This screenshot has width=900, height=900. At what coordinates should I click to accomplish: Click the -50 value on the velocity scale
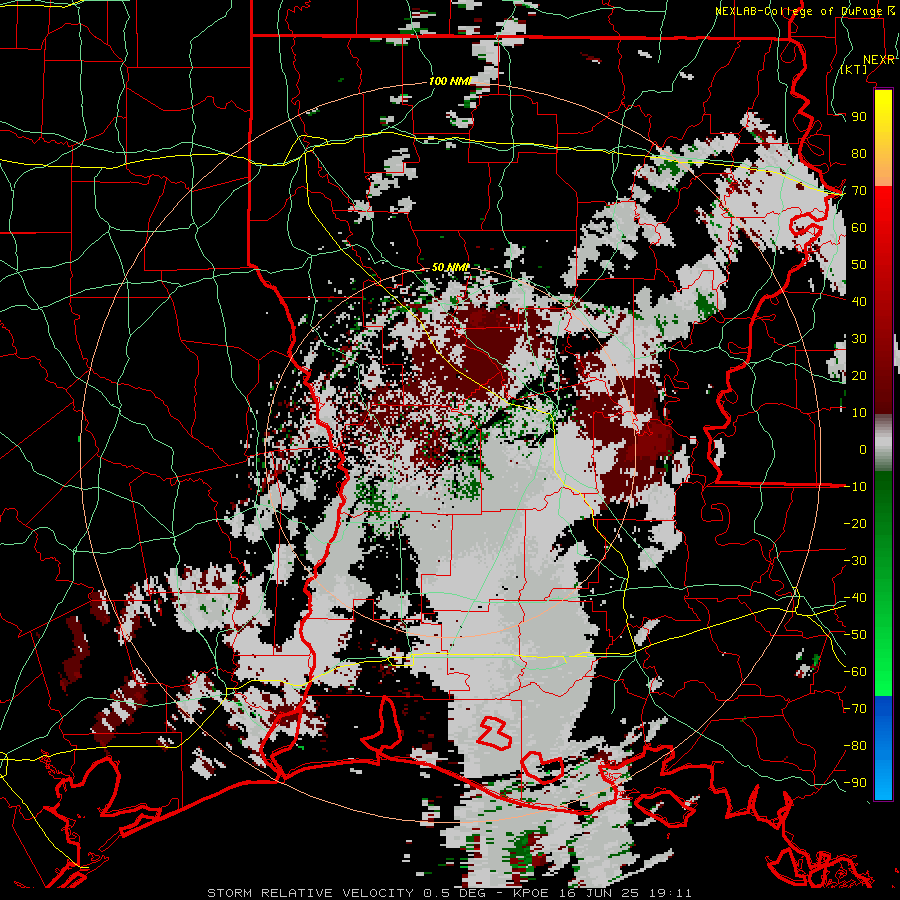tap(855, 635)
